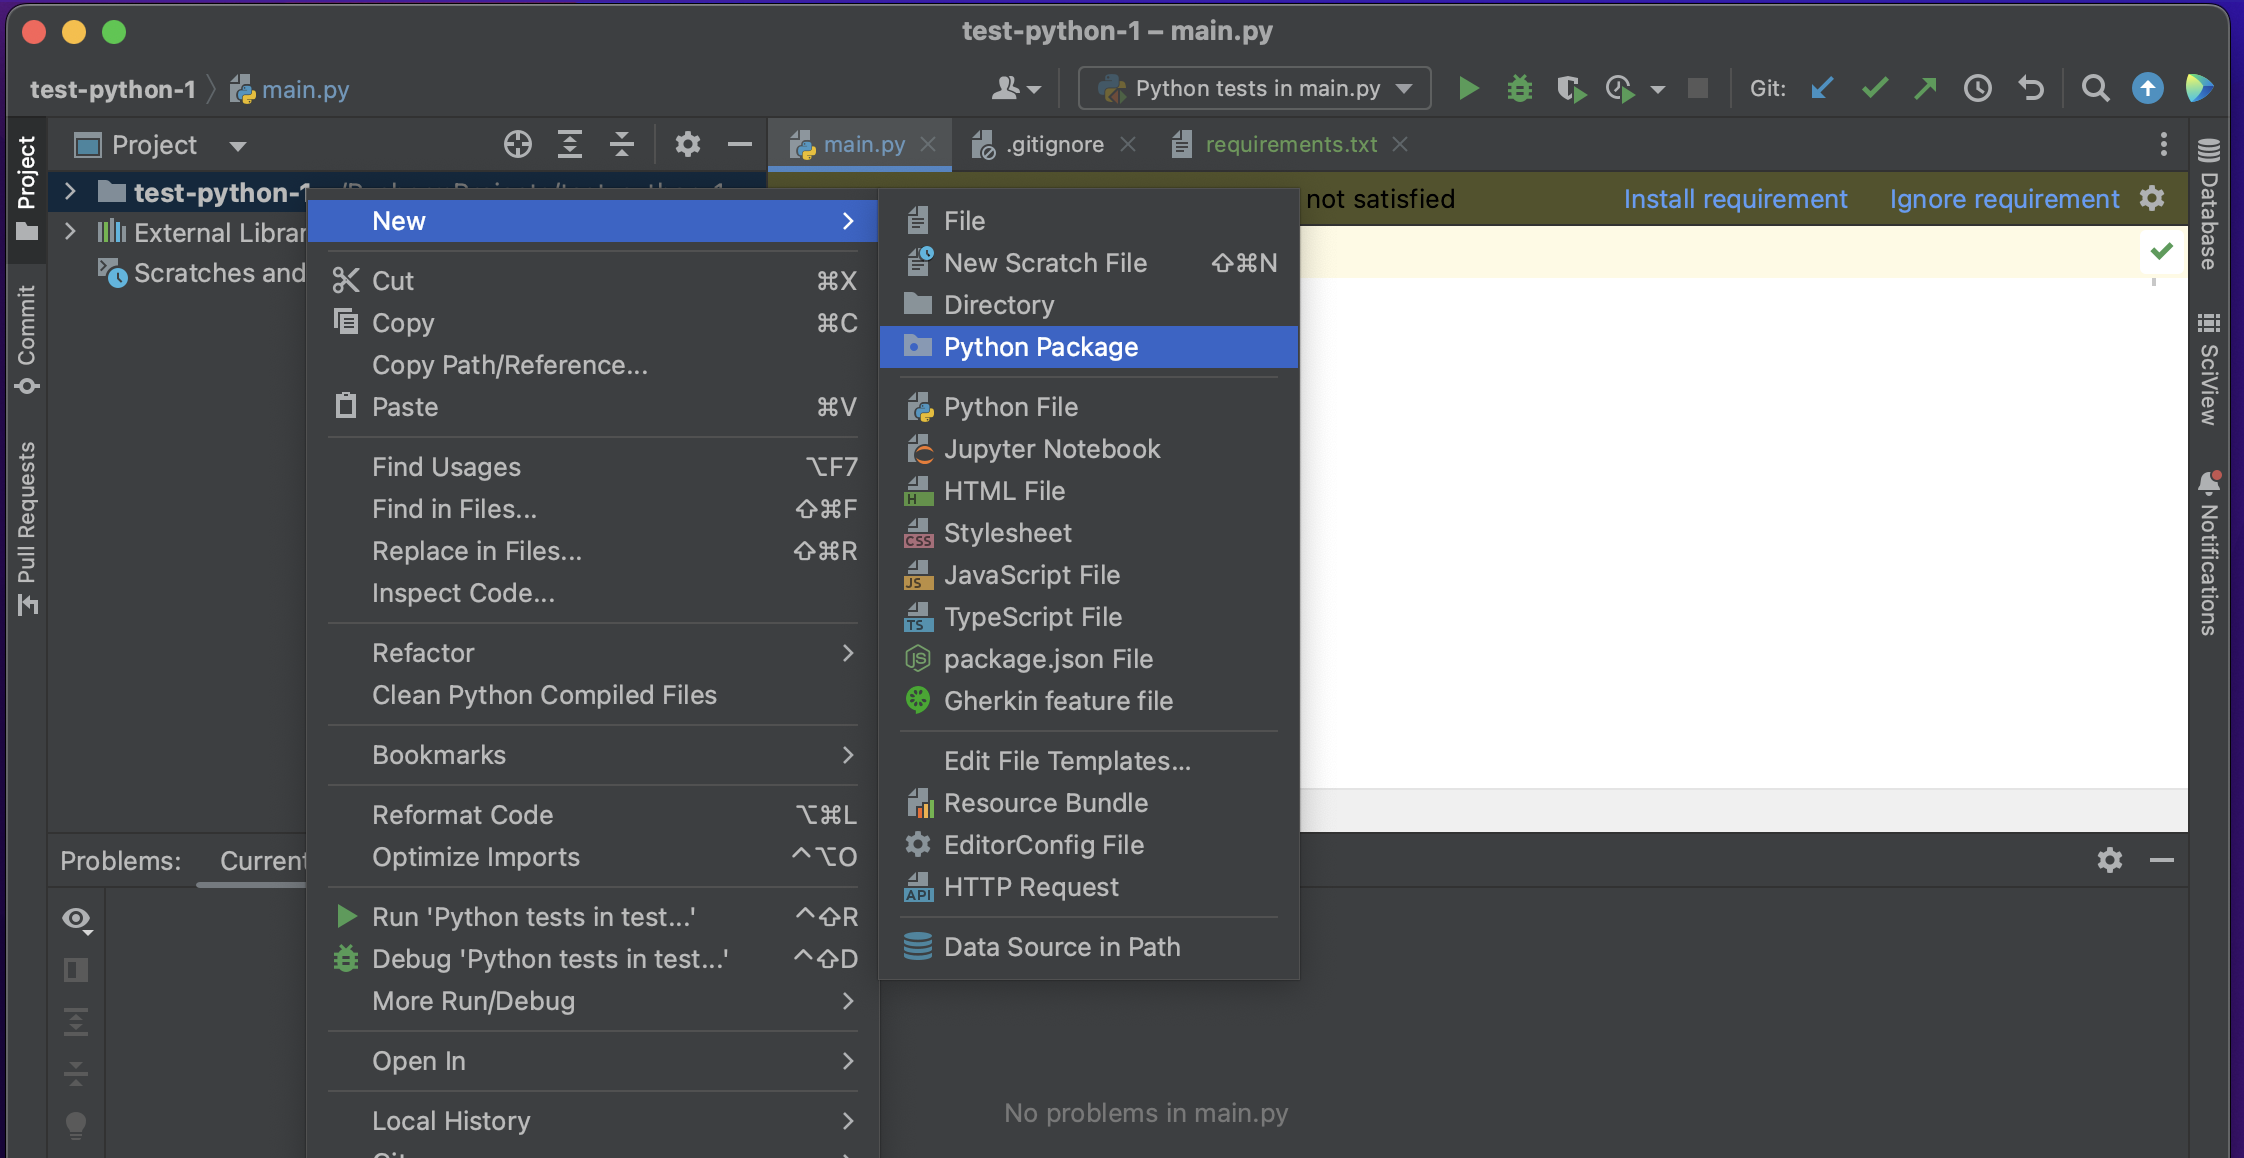Click the green Run button in toolbar

pyautogui.click(x=1467, y=89)
